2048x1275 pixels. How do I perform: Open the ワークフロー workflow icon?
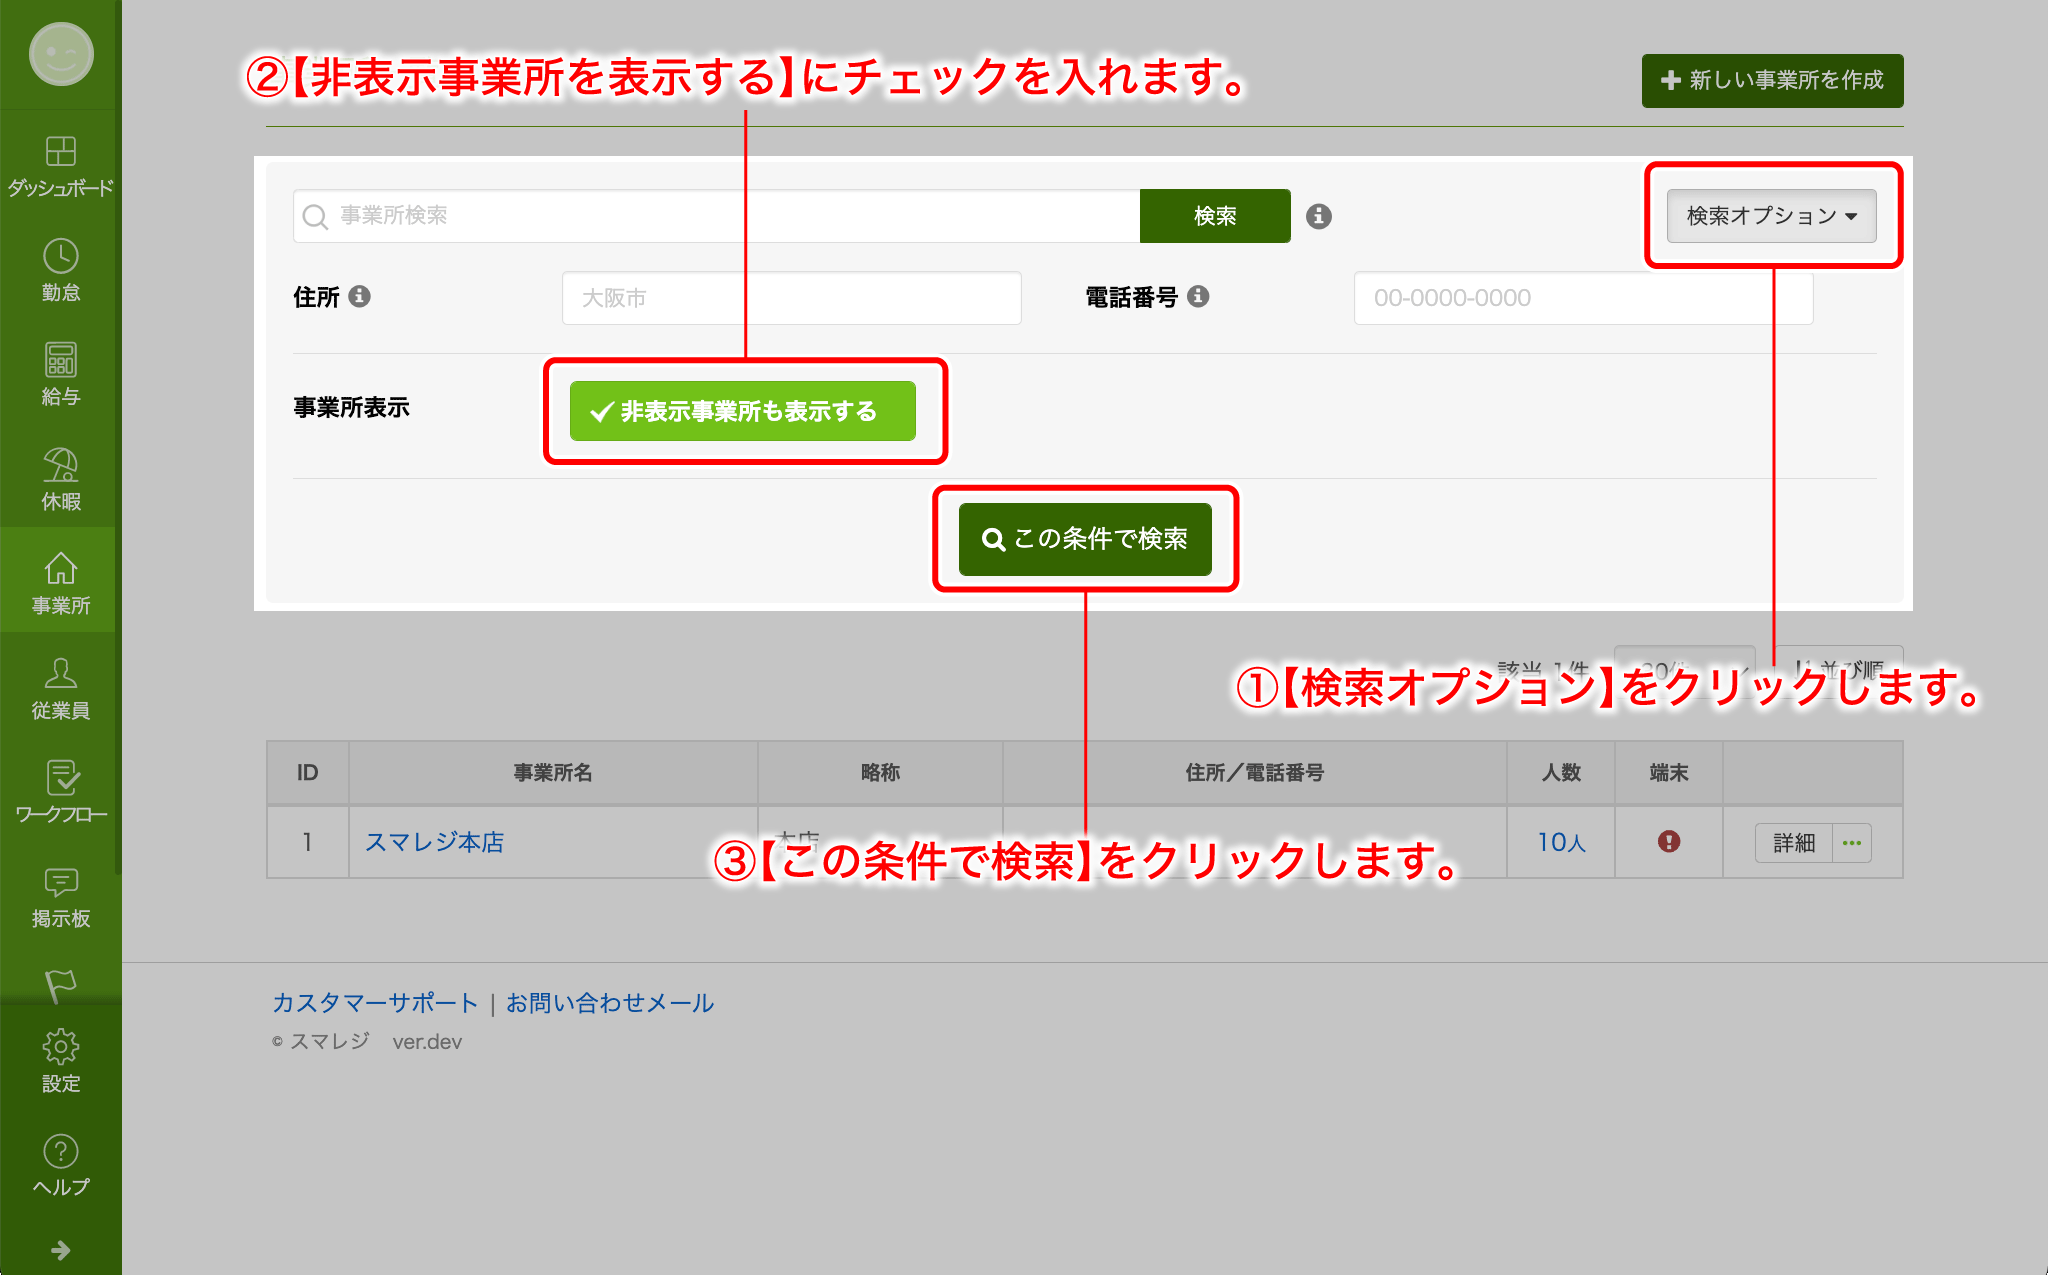(62, 777)
